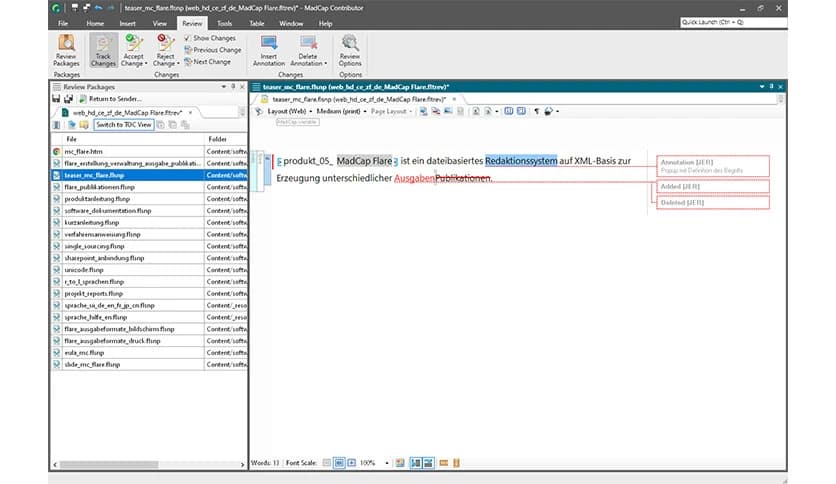Open Review Packages in the ribbon
This screenshot has height=484, width=836.
tap(66, 50)
